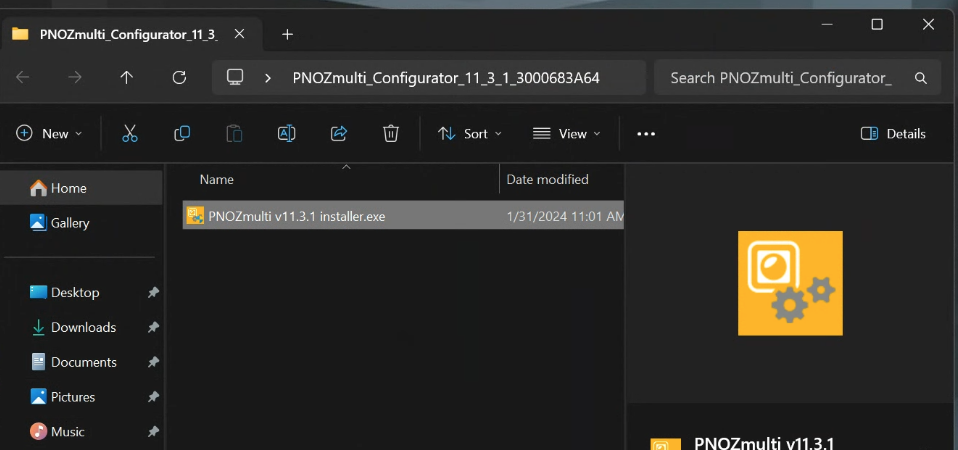Unpin Pictures using its pin icon
The image size is (958, 450).
153,397
